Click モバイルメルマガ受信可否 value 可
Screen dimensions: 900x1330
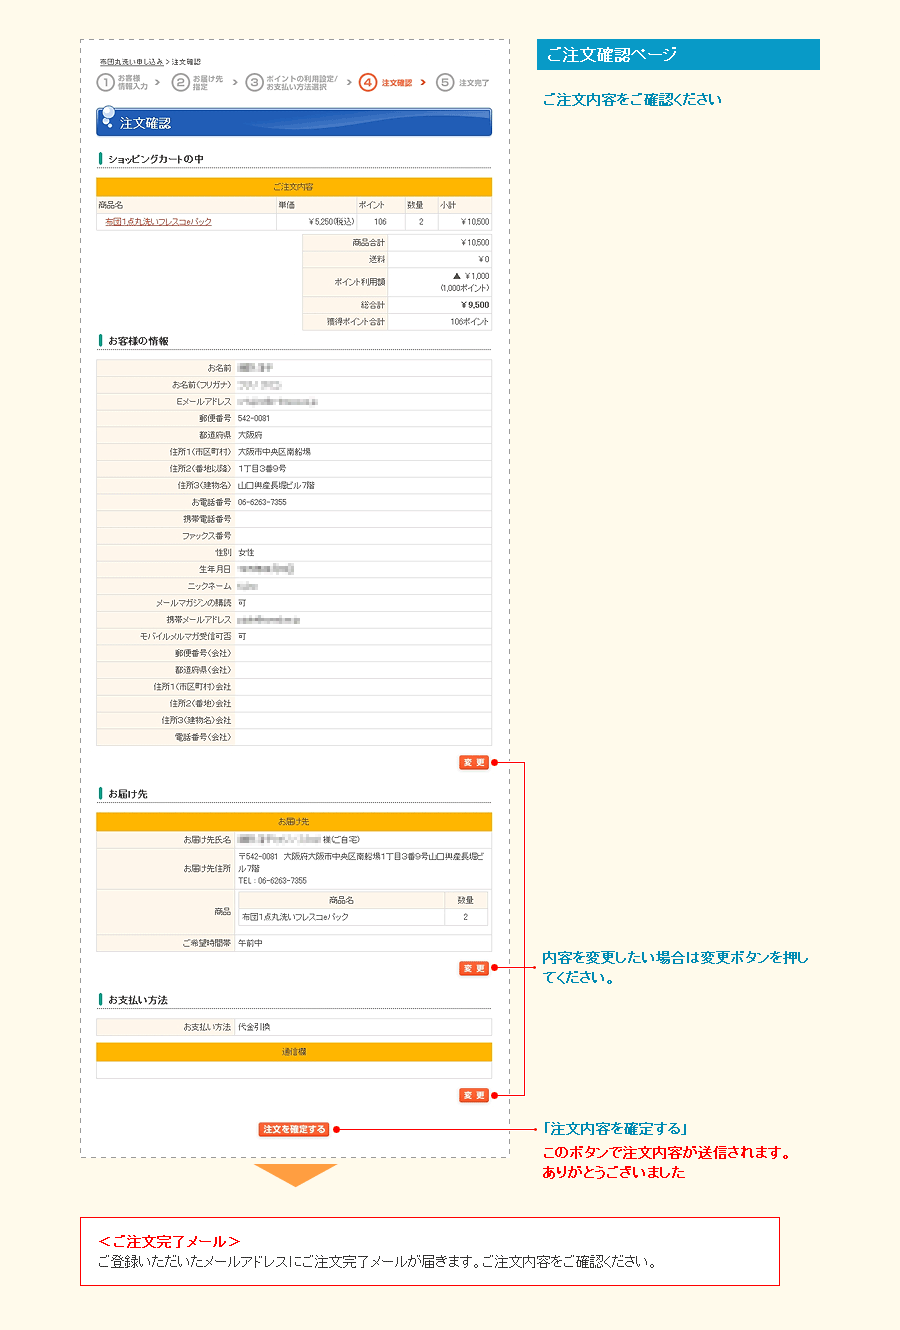pos(242,636)
